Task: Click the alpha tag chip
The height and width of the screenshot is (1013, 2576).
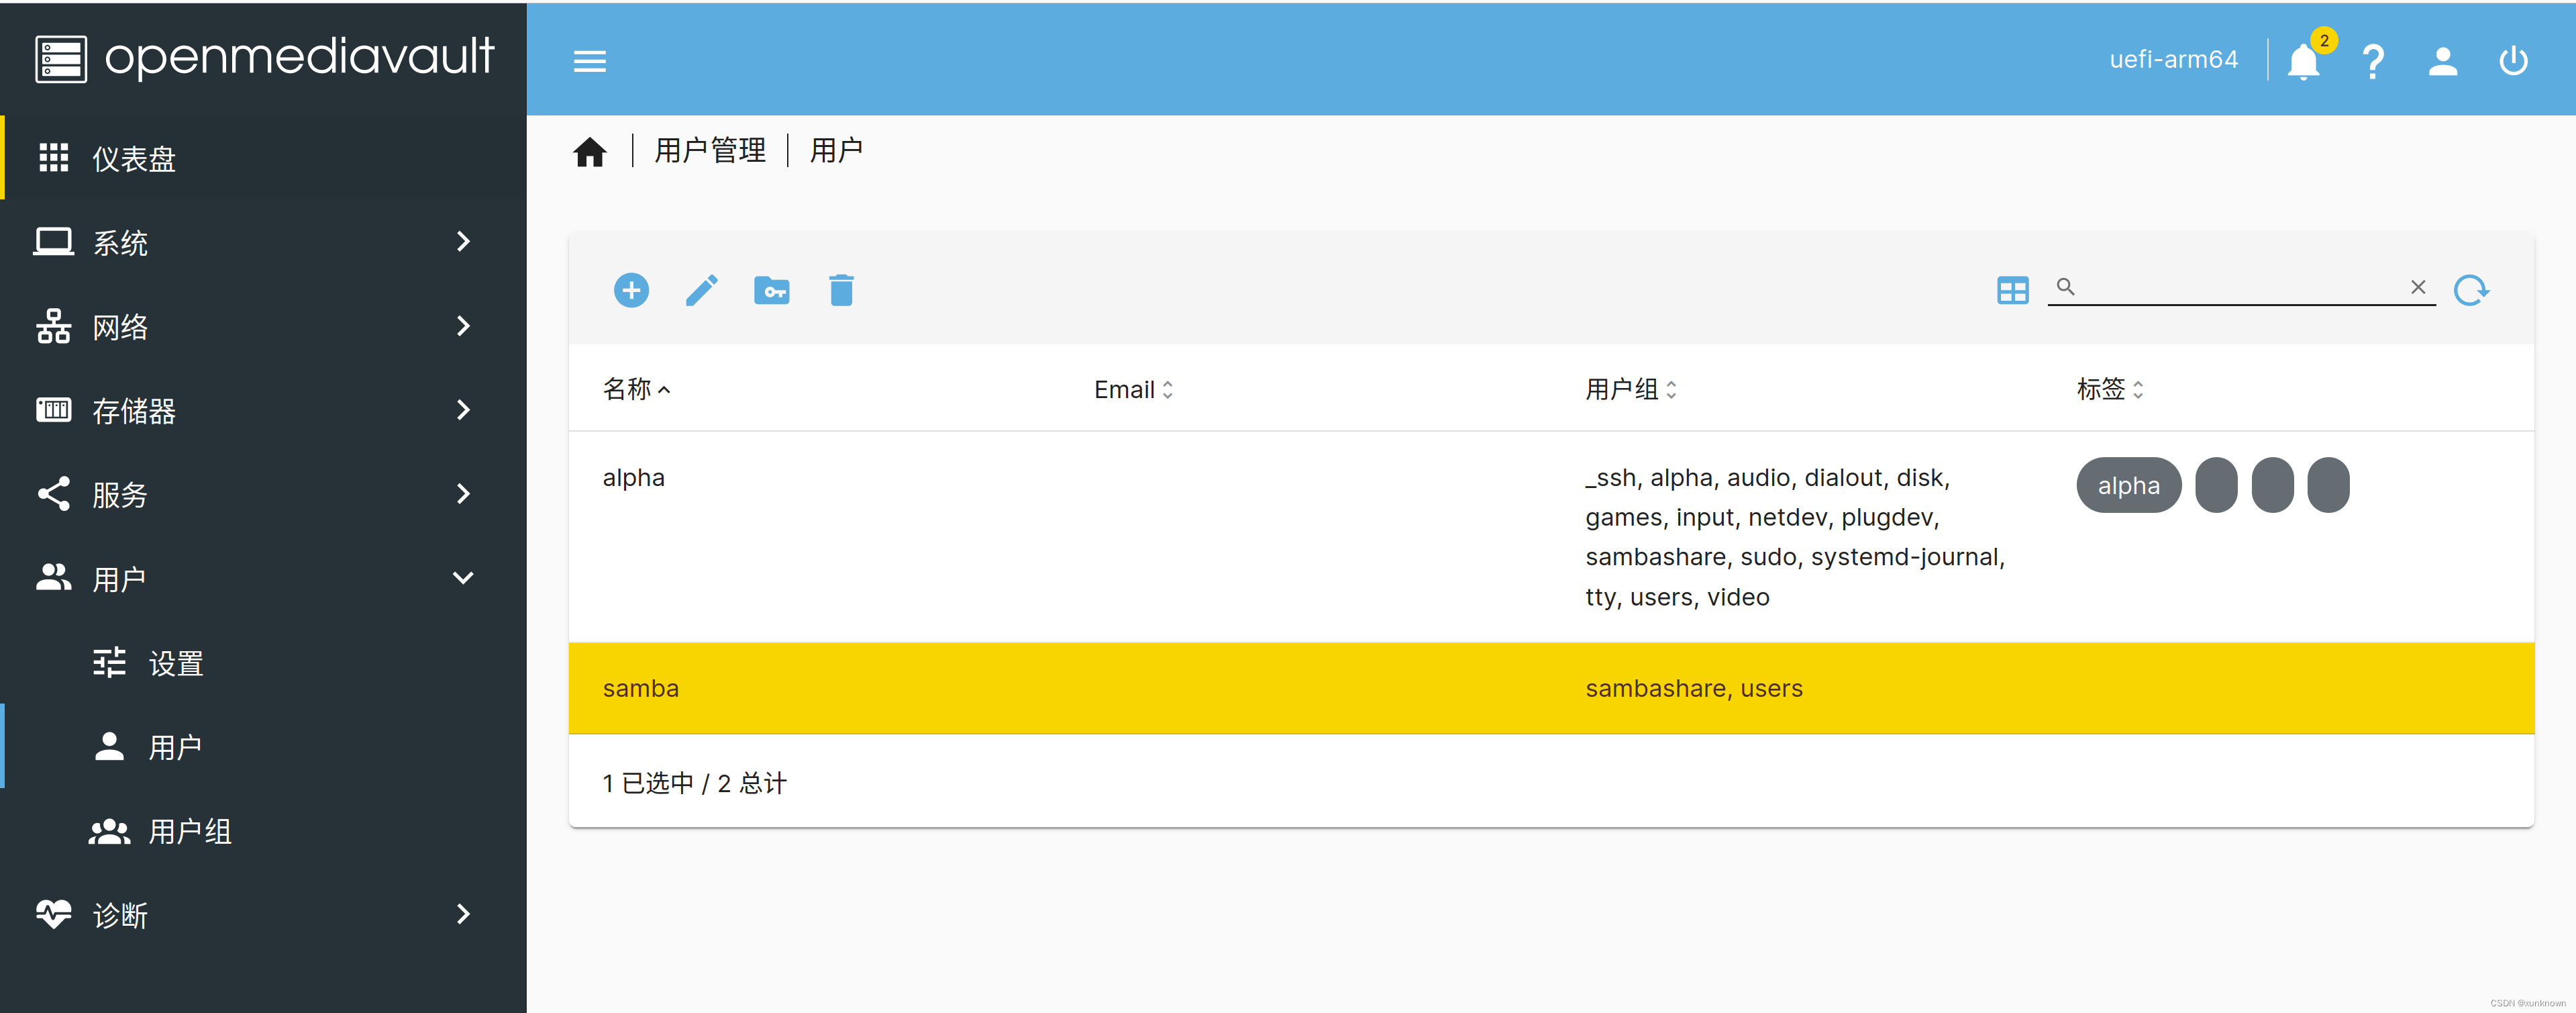Action: click(2128, 485)
